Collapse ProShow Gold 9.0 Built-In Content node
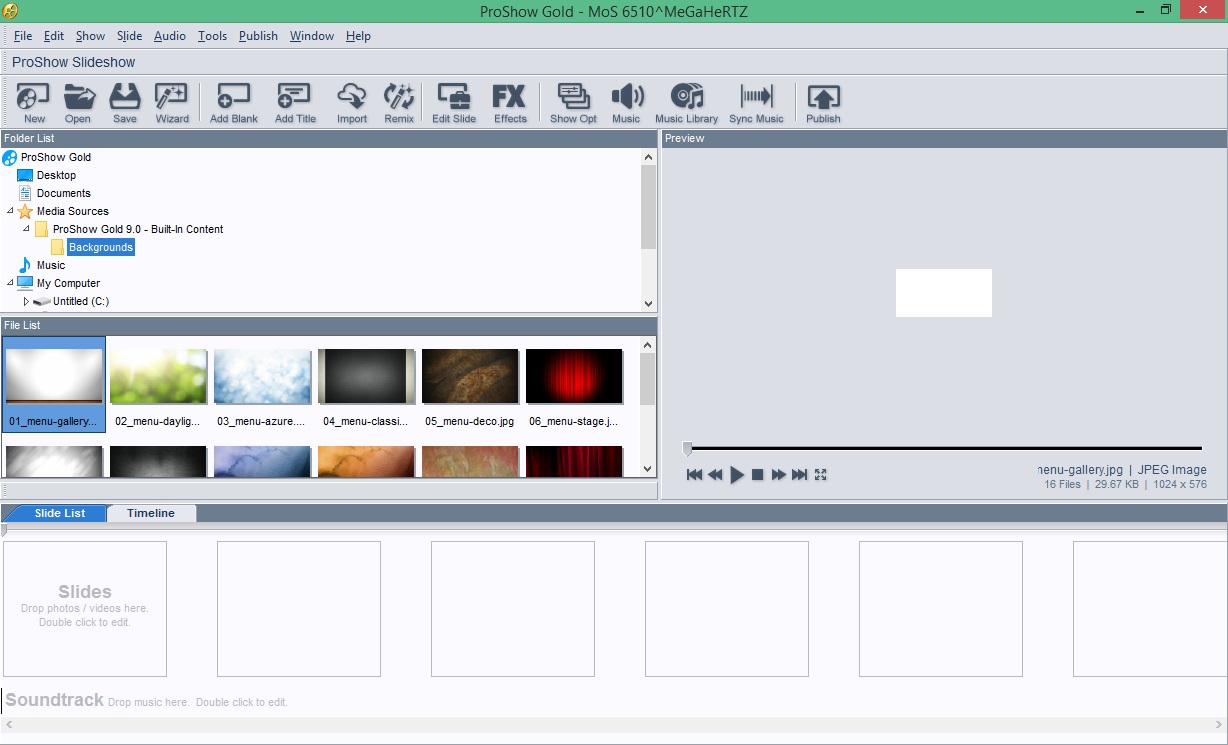Image resolution: width=1228 pixels, height=745 pixels. point(26,229)
